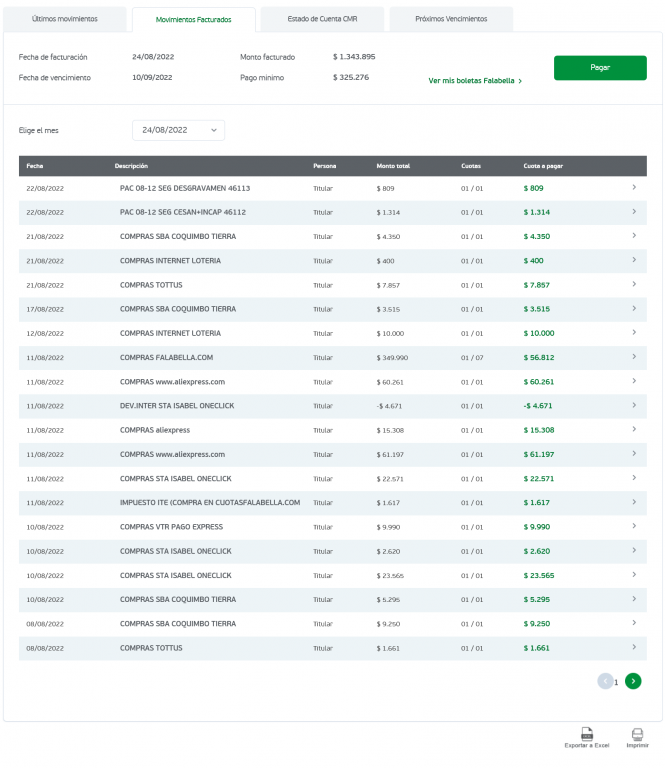665x768 pixels.
Task: Click the Exportar a Excel icon
Action: 587,733
